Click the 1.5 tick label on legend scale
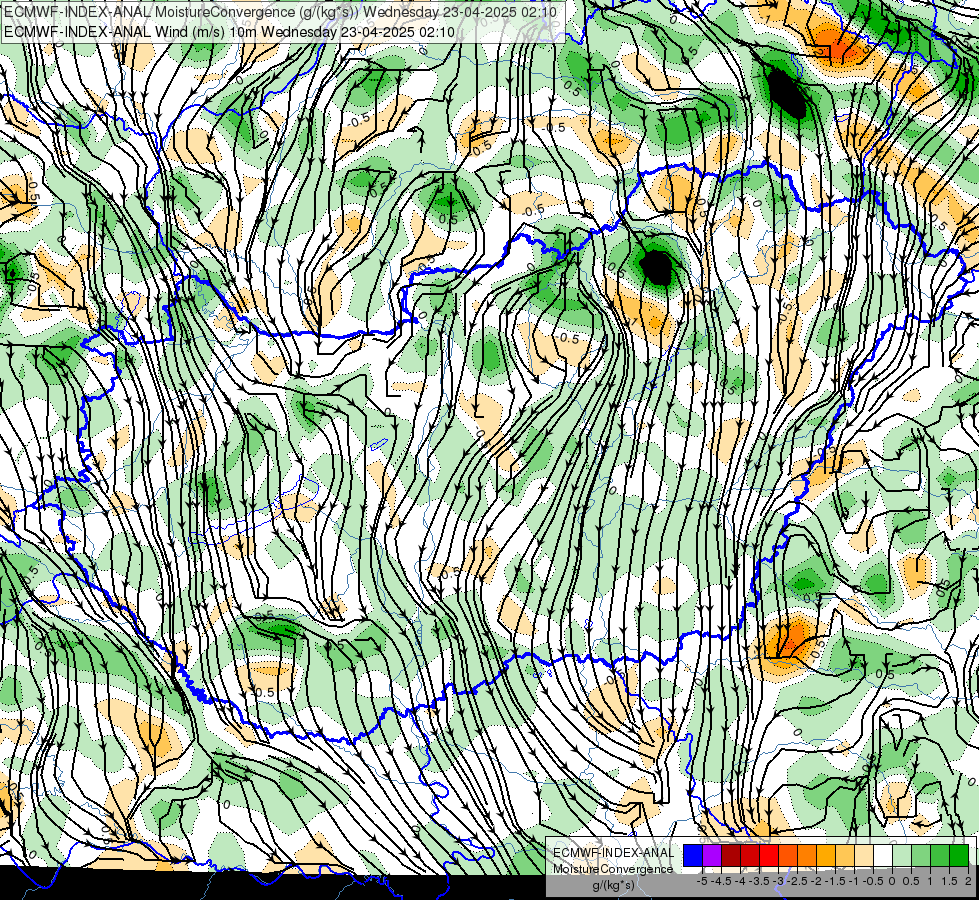The width and height of the screenshot is (979, 900). click(x=949, y=881)
